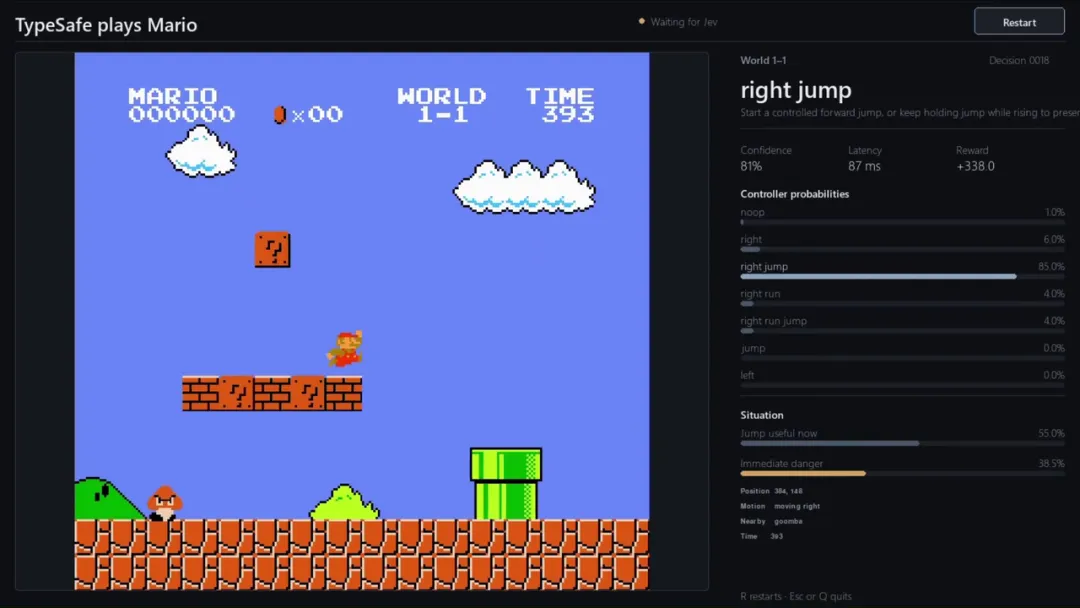
Task: Click the orange Immediate danger progress bar
Action: click(x=902, y=474)
